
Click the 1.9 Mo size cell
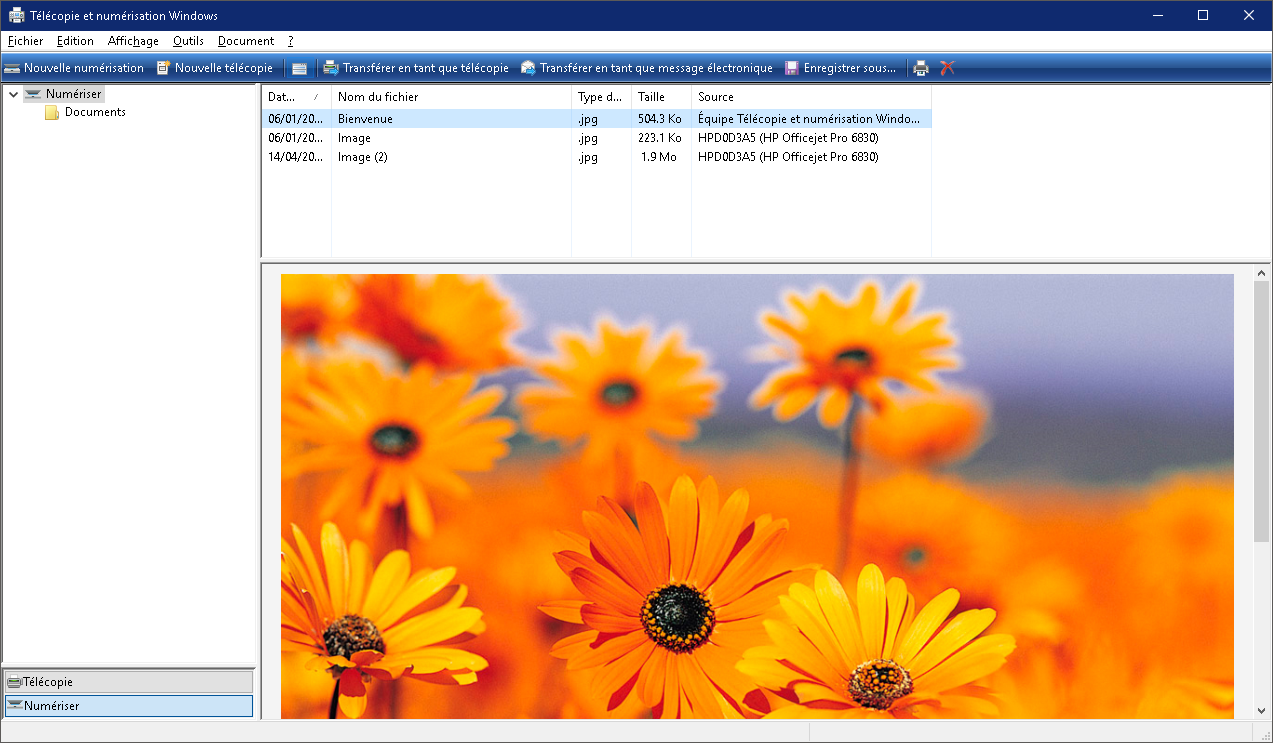(x=660, y=157)
